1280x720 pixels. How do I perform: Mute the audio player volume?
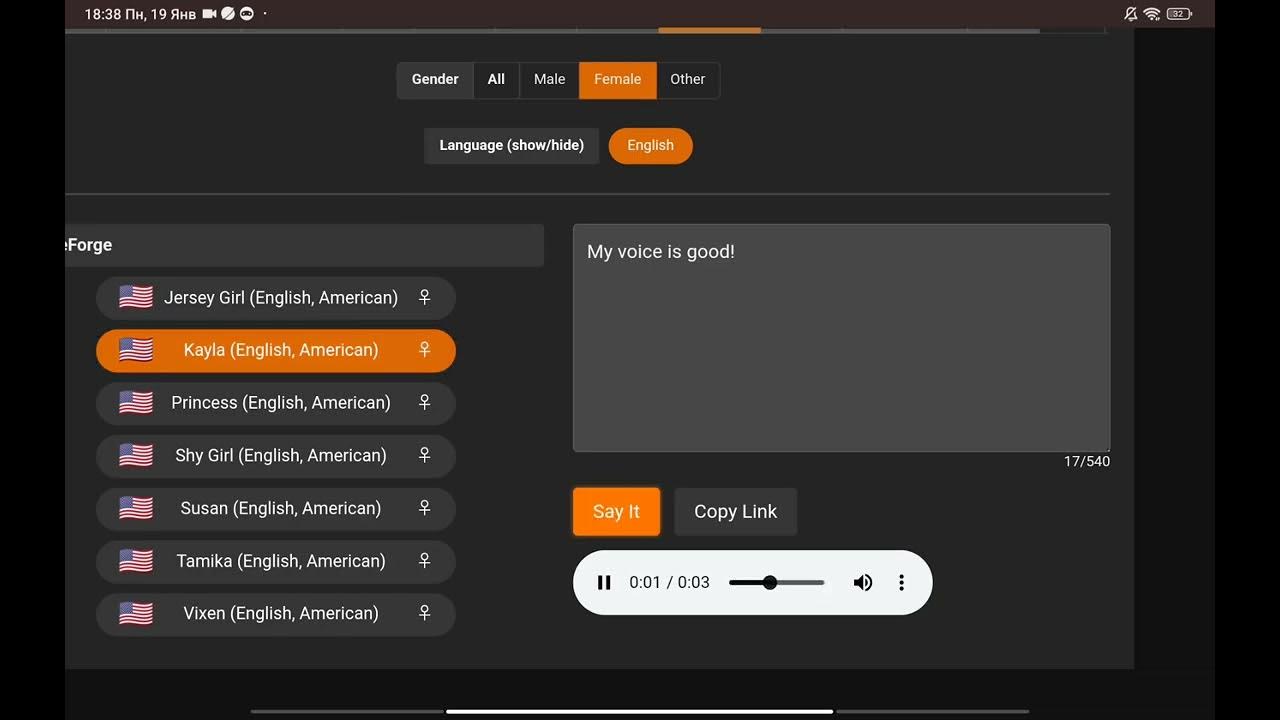[862, 583]
